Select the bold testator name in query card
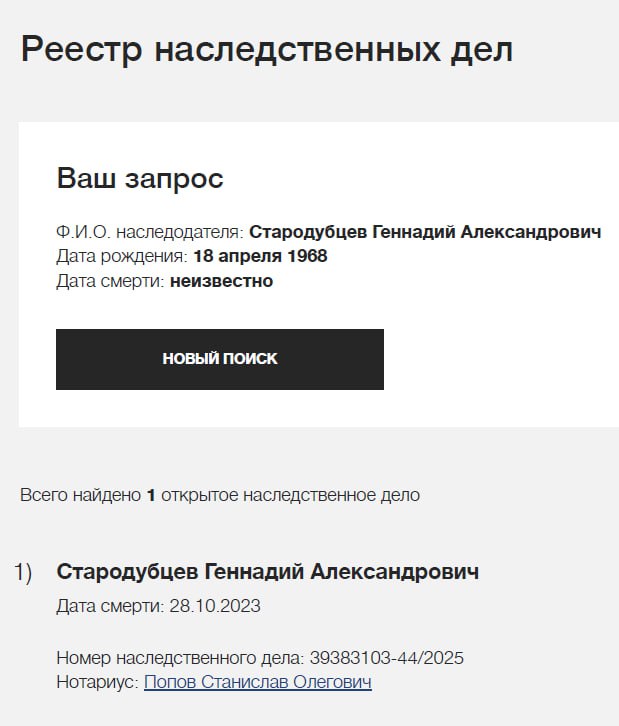The width and height of the screenshot is (619, 726). [x=425, y=232]
